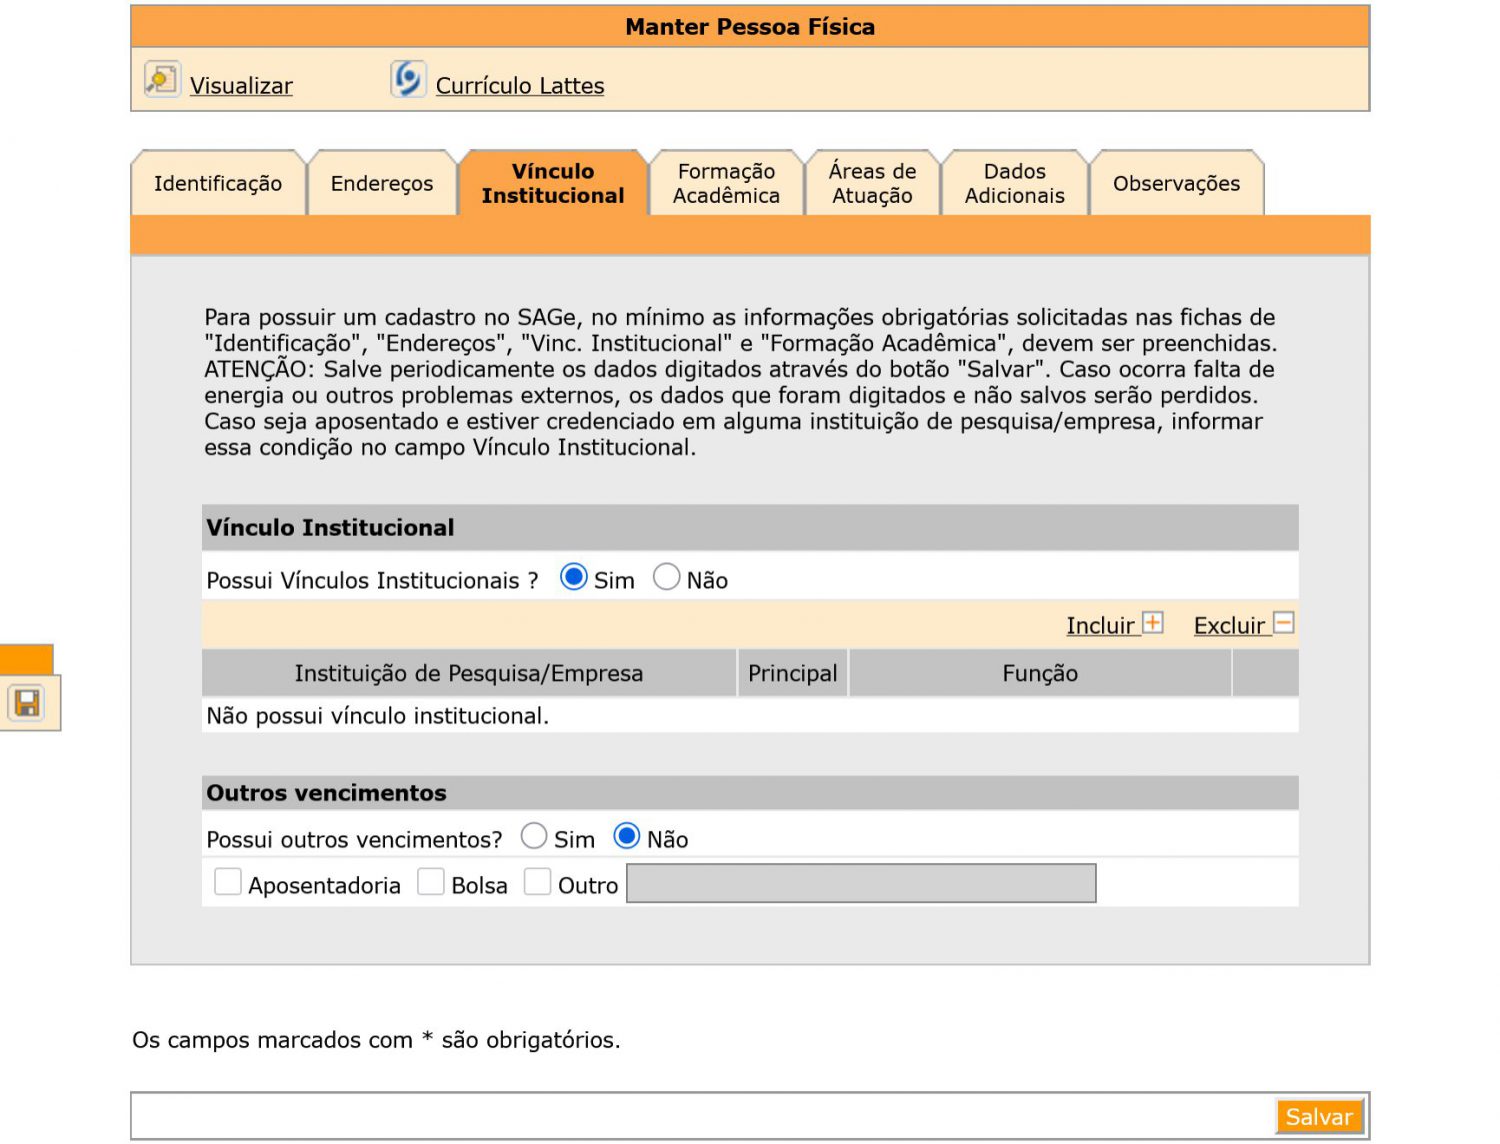Choose Não for Possui outros vencimentos
1500x1144 pixels.
627,836
